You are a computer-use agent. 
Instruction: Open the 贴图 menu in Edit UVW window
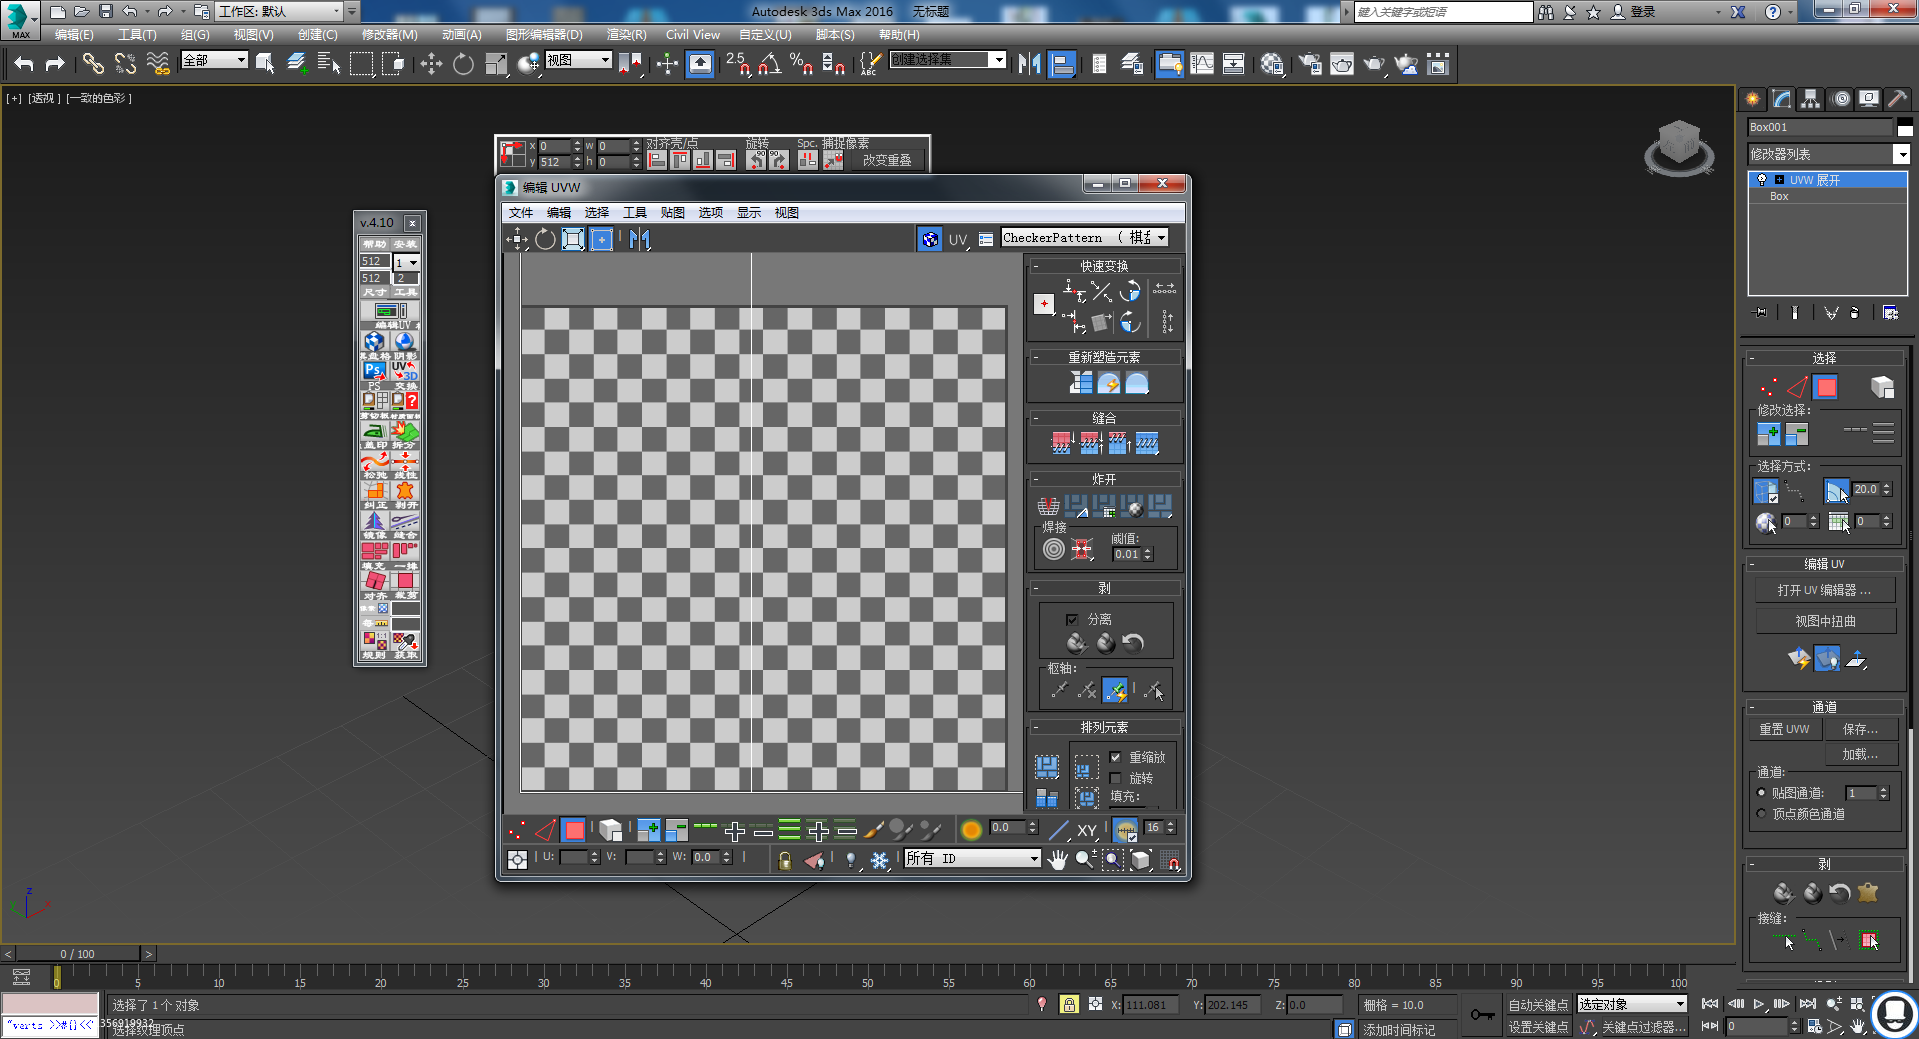pyautogui.click(x=672, y=212)
